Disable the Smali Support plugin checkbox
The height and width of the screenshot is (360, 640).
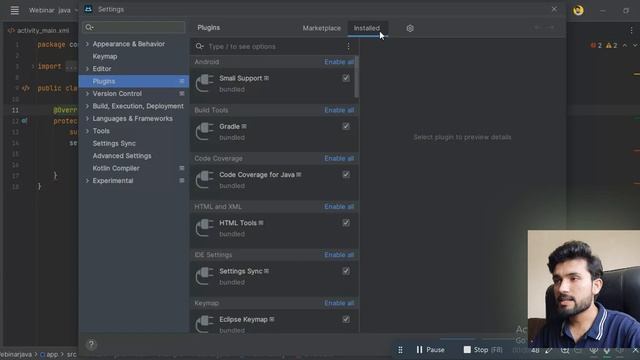pos(346,78)
